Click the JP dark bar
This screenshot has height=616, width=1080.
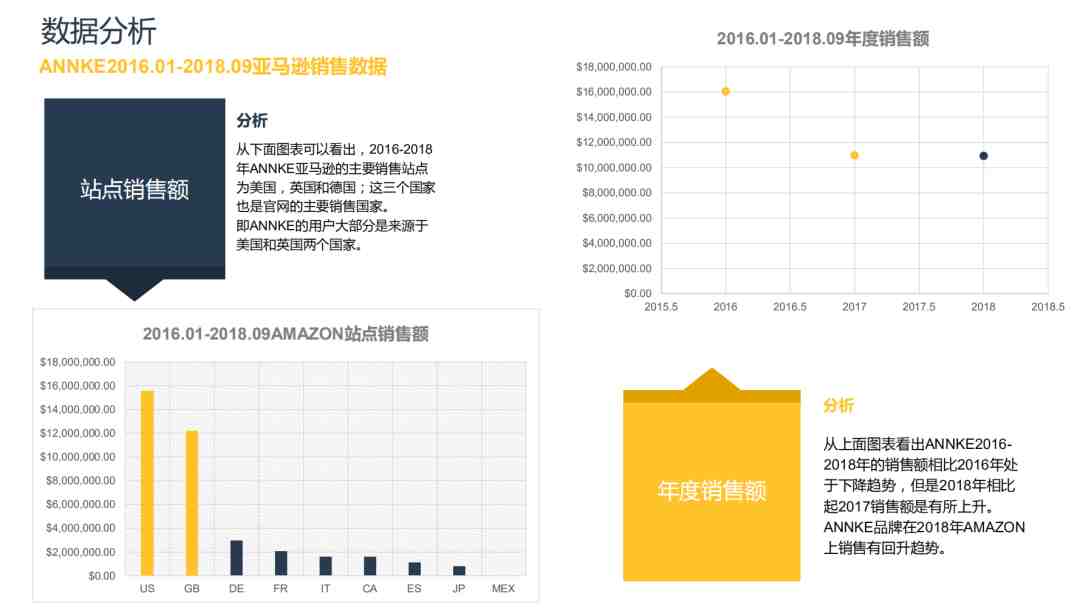(459, 571)
